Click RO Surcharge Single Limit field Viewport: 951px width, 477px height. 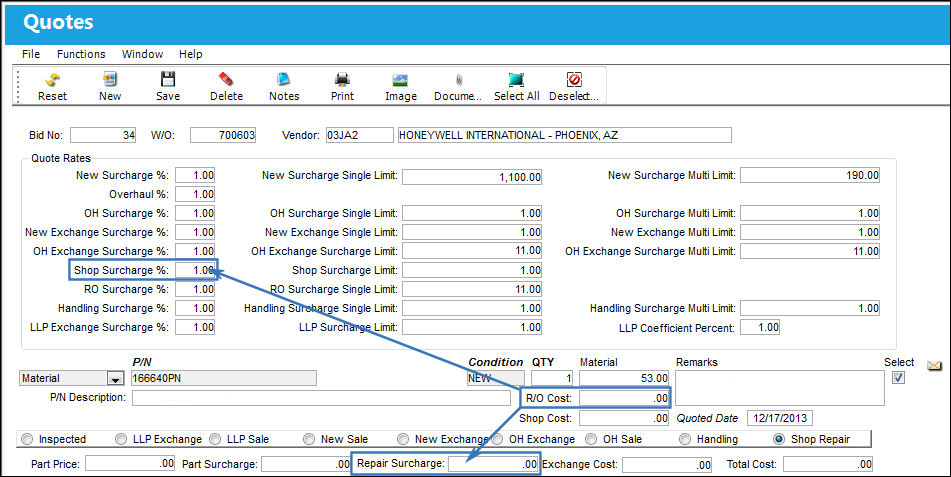coord(472,289)
